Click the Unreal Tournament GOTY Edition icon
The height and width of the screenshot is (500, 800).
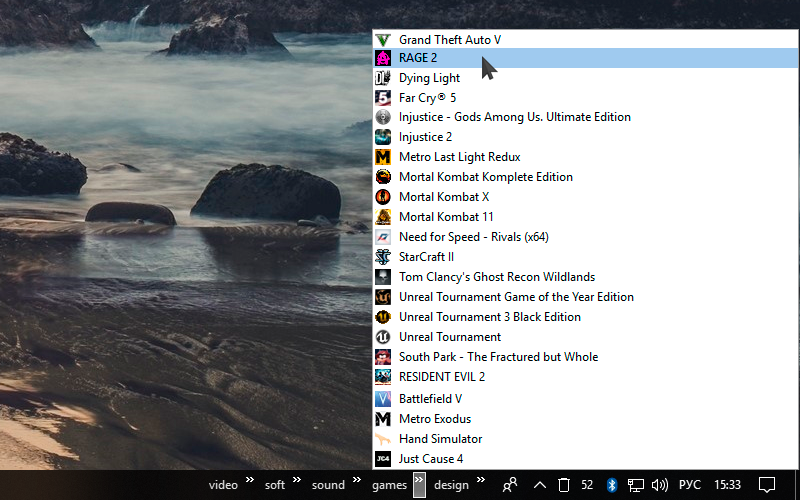pyautogui.click(x=383, y=297)
